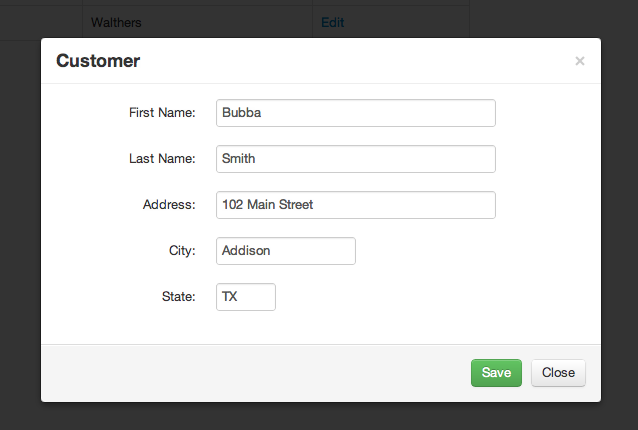Open the Edit link behind the dialog
This screenshot has width=638, height=430.
click(332, 22)
